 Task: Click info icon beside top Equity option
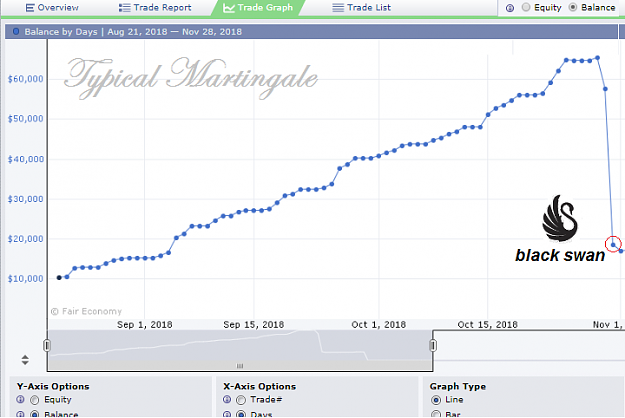(x=510, y=8)
